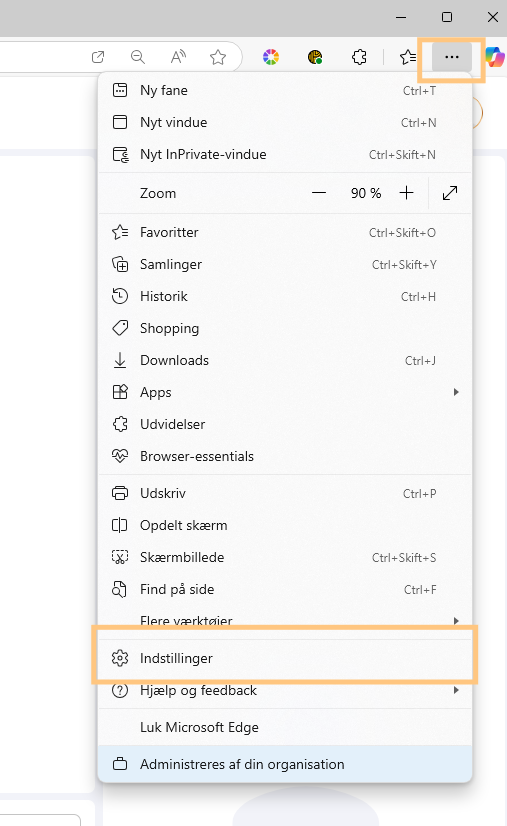Expand the Flere værktøjer submenu
The width and height of the screenshot is (507, 826).
[x=285, y=621]
